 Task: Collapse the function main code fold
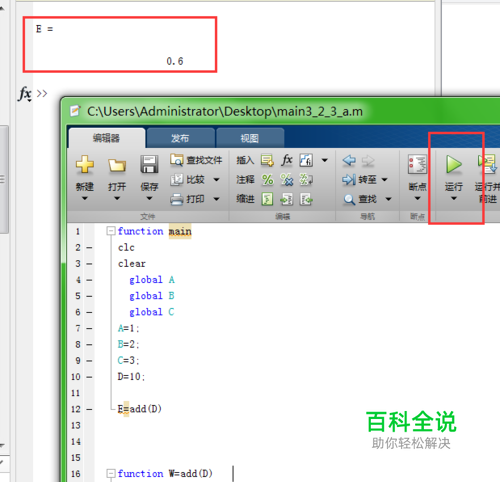pos(111,231)
